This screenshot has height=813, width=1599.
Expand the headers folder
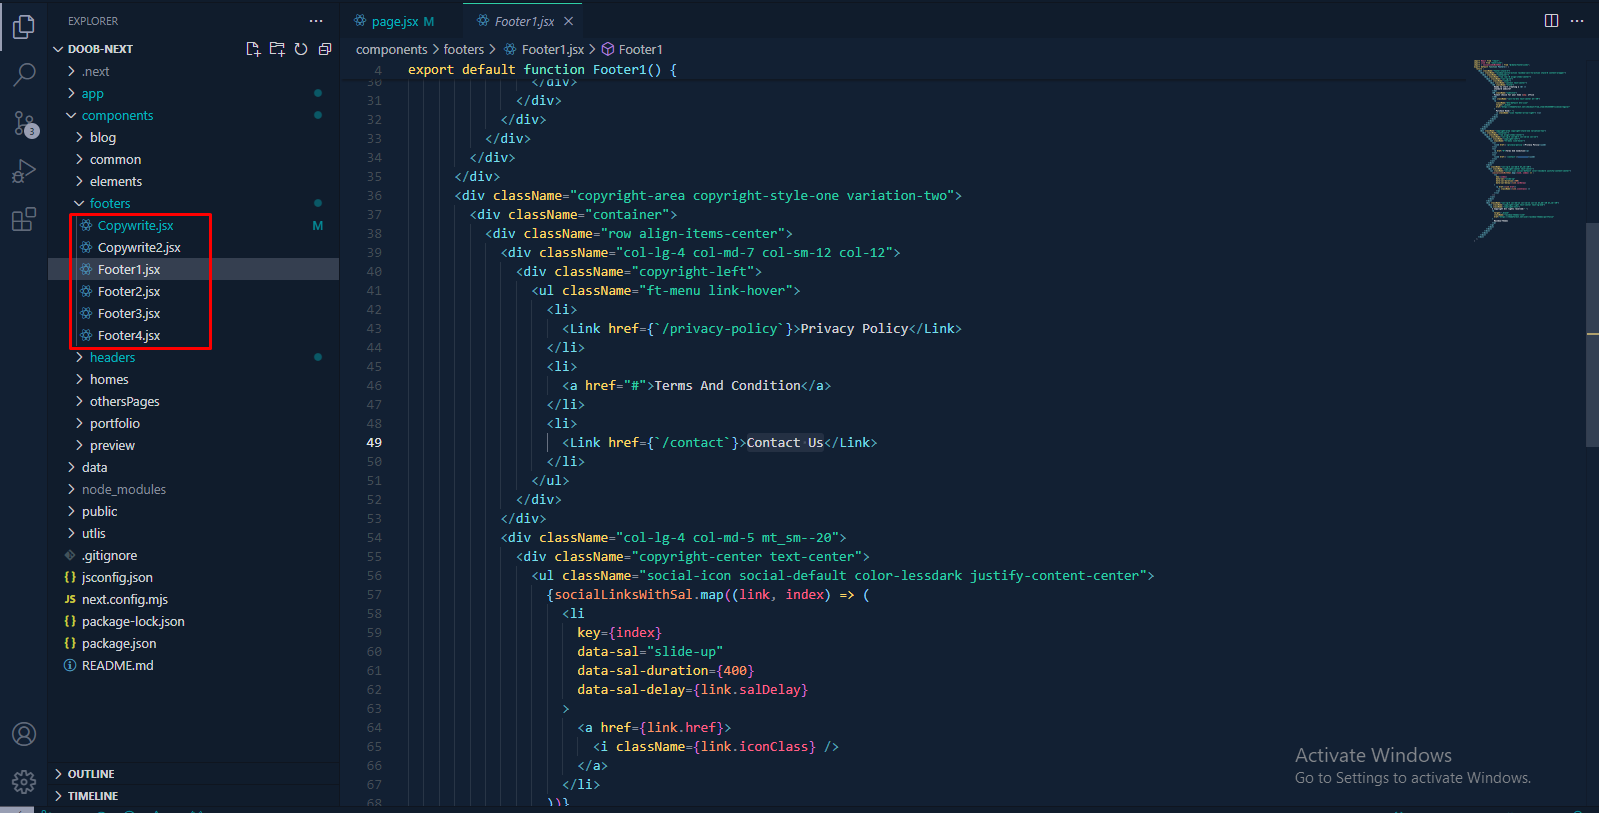(x=193, y=357)
